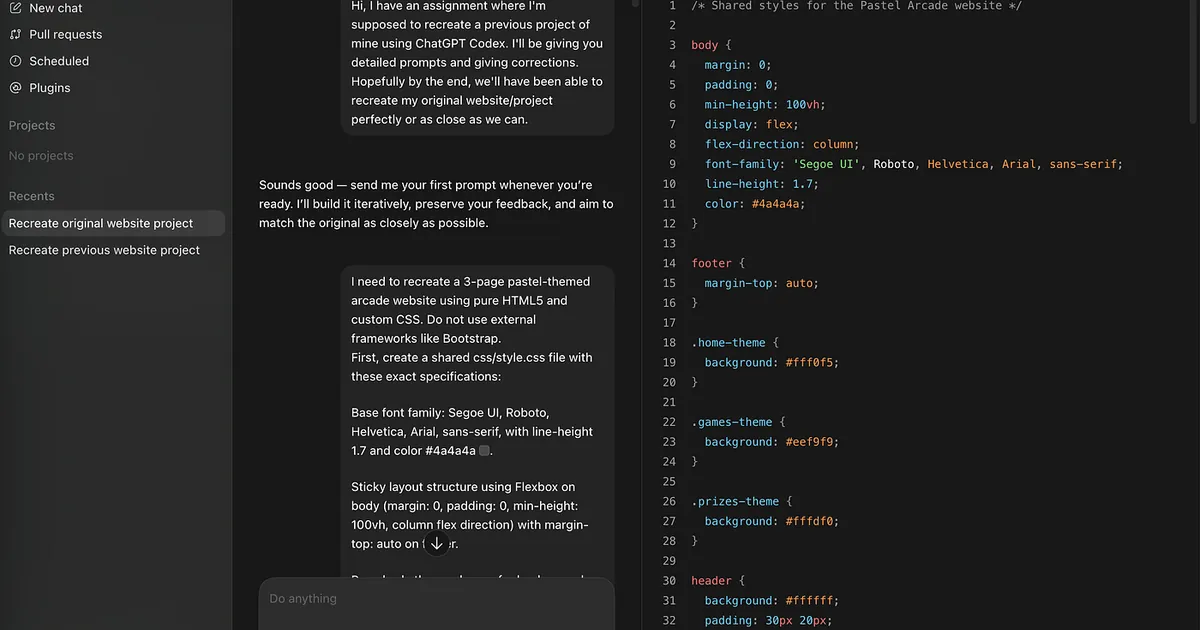
Task: Click '.games-theme {' selector line
Action: pos(738,422)
